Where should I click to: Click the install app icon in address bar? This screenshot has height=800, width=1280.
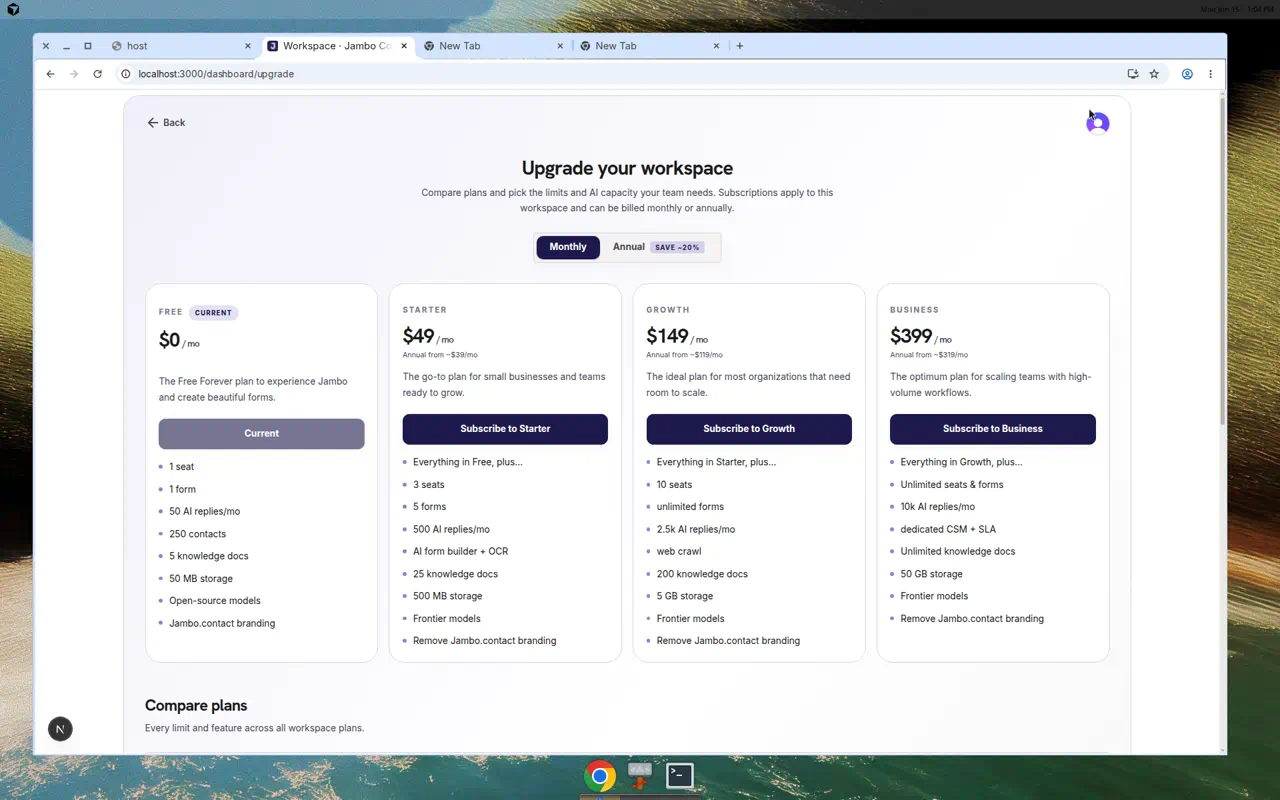pos(1133,74)
